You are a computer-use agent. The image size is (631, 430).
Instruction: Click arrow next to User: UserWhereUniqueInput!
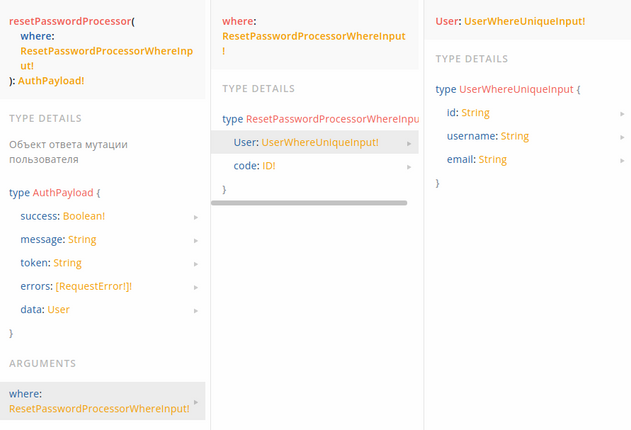pyautogui.click(x=409, y=144)
